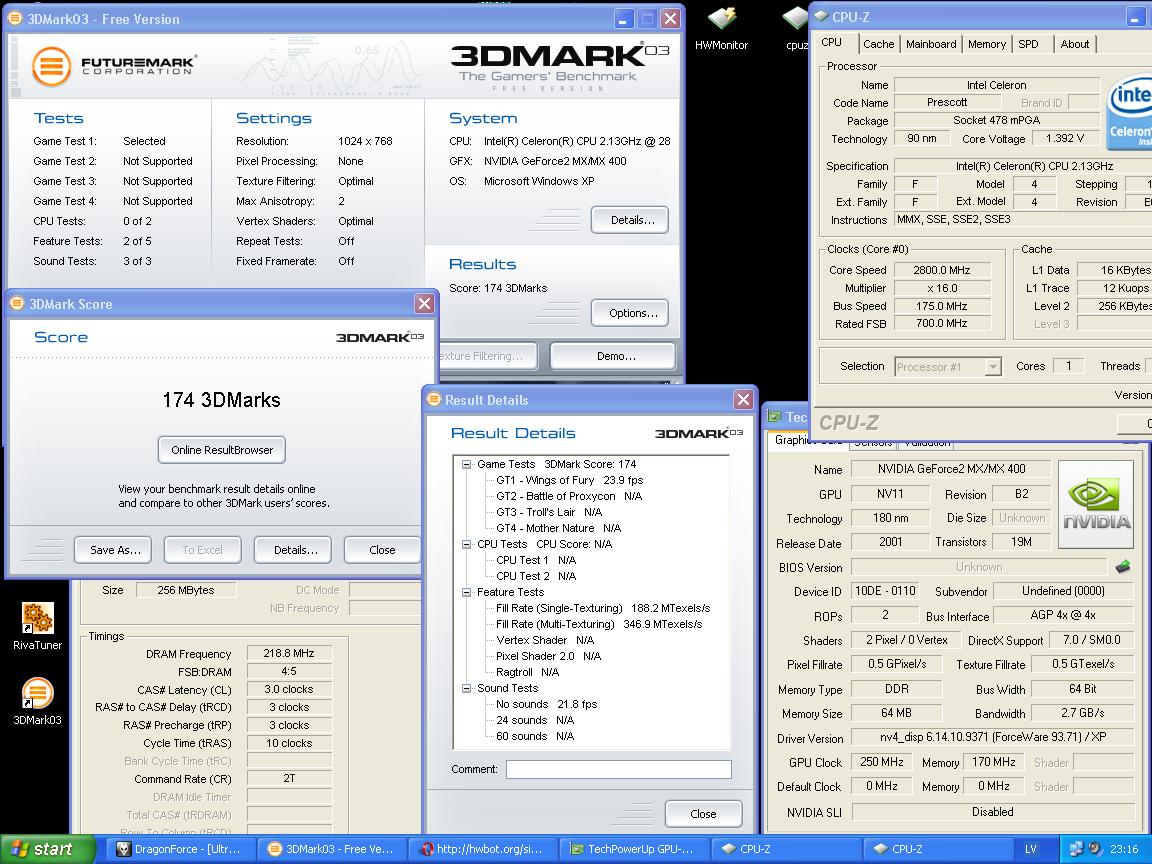
Task: Click the Core Speed 2800.0 MHz value
Action: [942, 270]
